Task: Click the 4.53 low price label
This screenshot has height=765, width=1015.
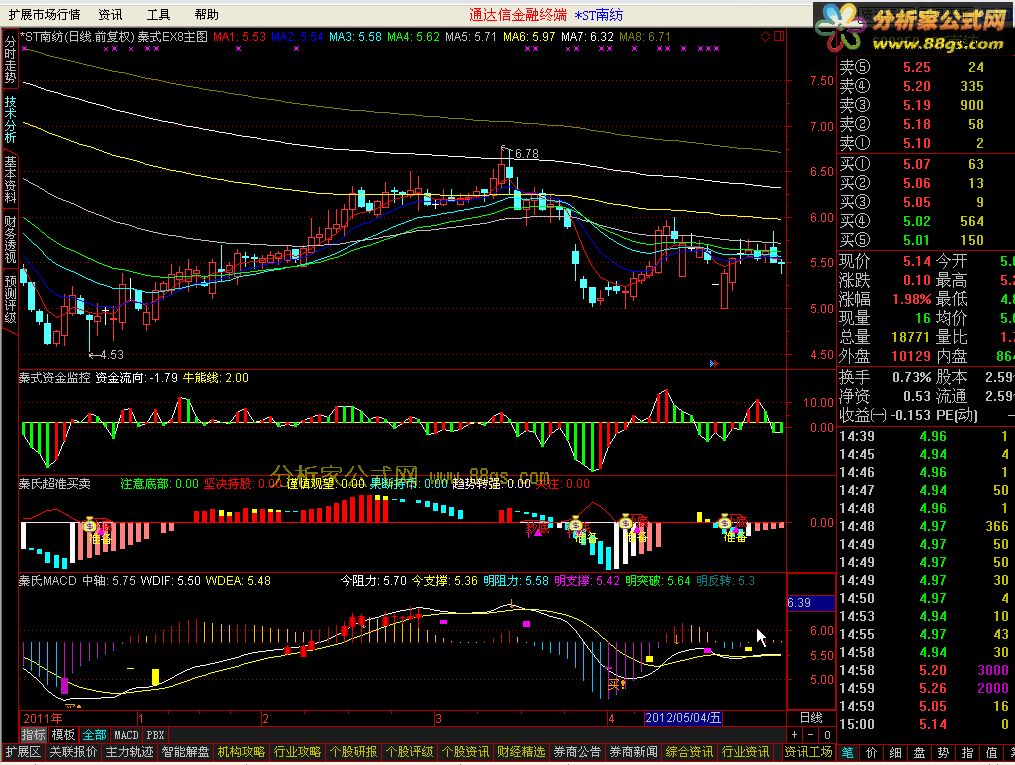Action: coord(111,355)
